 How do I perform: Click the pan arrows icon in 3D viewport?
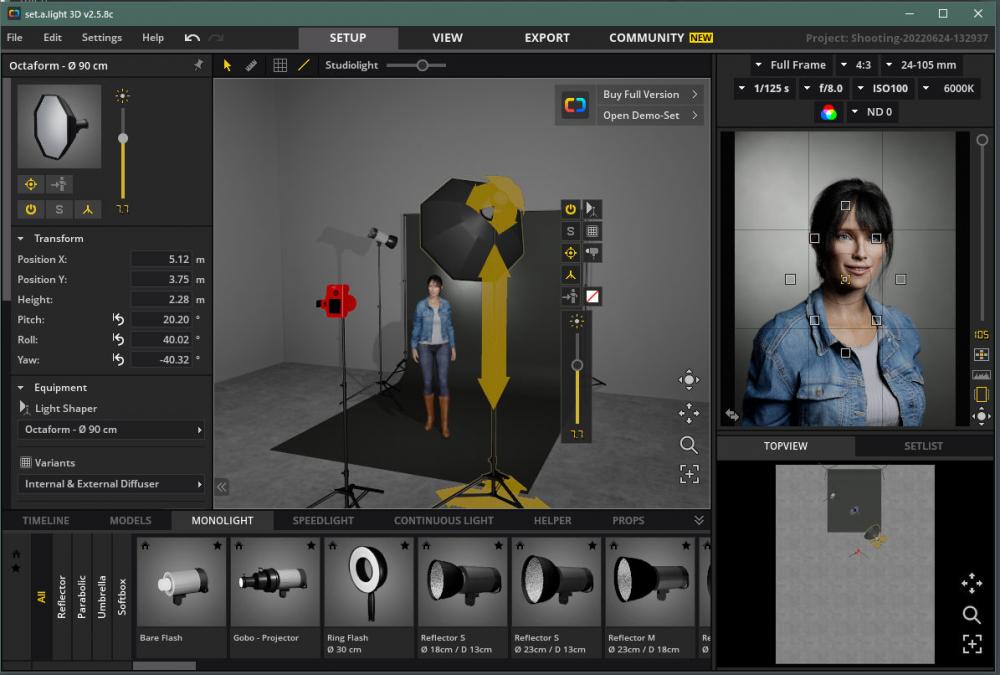689,413
